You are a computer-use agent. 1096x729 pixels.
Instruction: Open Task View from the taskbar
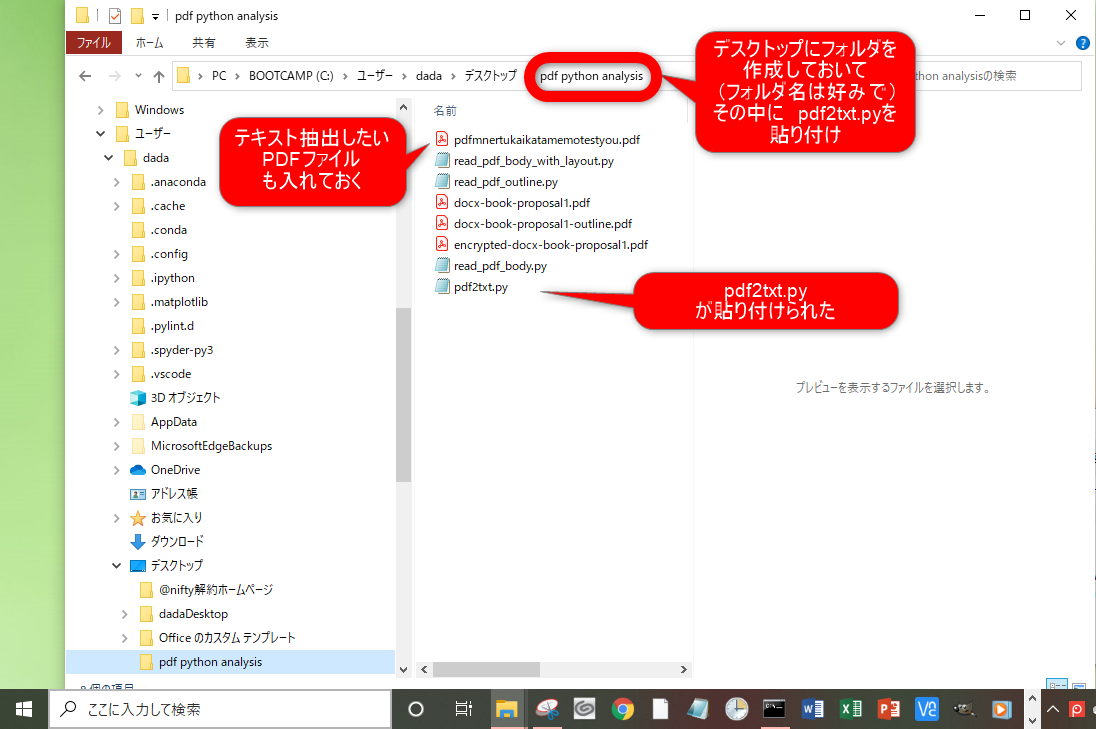463,709
